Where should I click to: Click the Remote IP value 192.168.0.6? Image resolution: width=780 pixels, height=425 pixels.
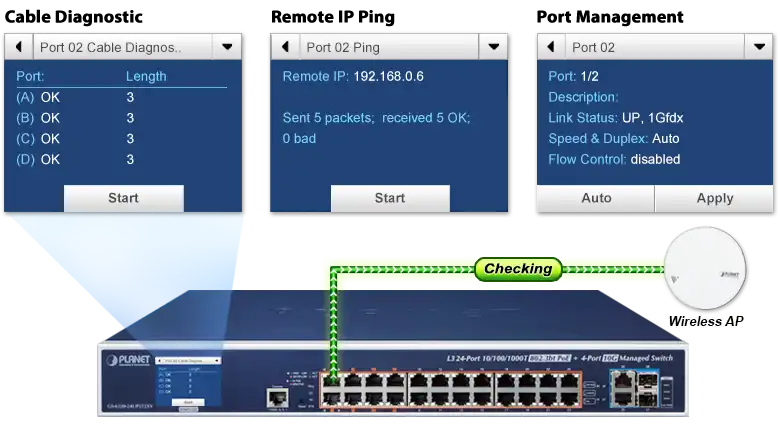pos(395,76)
